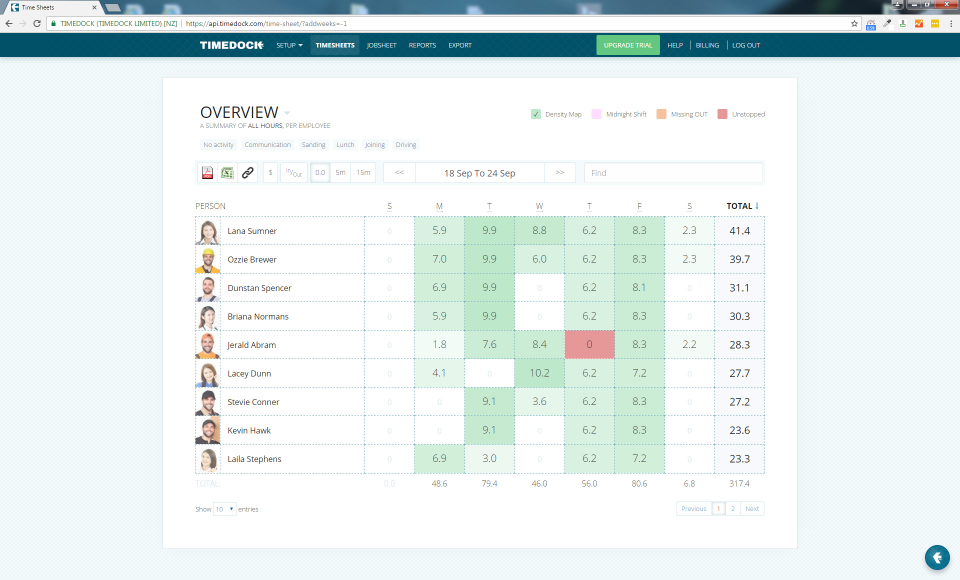Open the Reports tab

pos(422,45)
